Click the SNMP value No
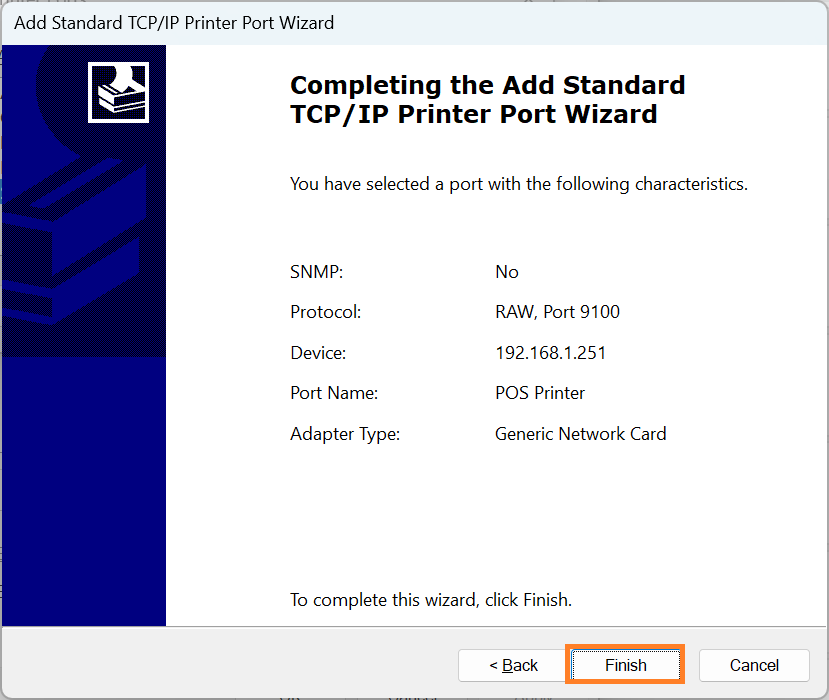 (x=507, y=272)
